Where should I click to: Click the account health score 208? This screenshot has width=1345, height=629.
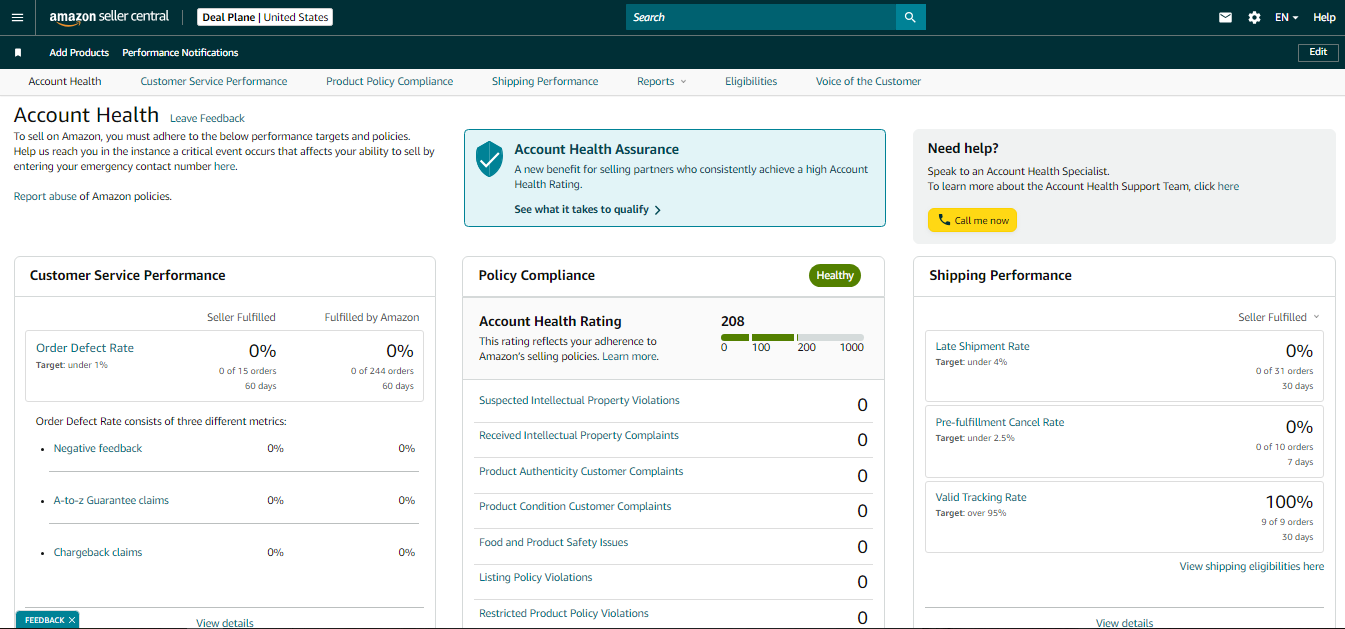tap(733, 321)
